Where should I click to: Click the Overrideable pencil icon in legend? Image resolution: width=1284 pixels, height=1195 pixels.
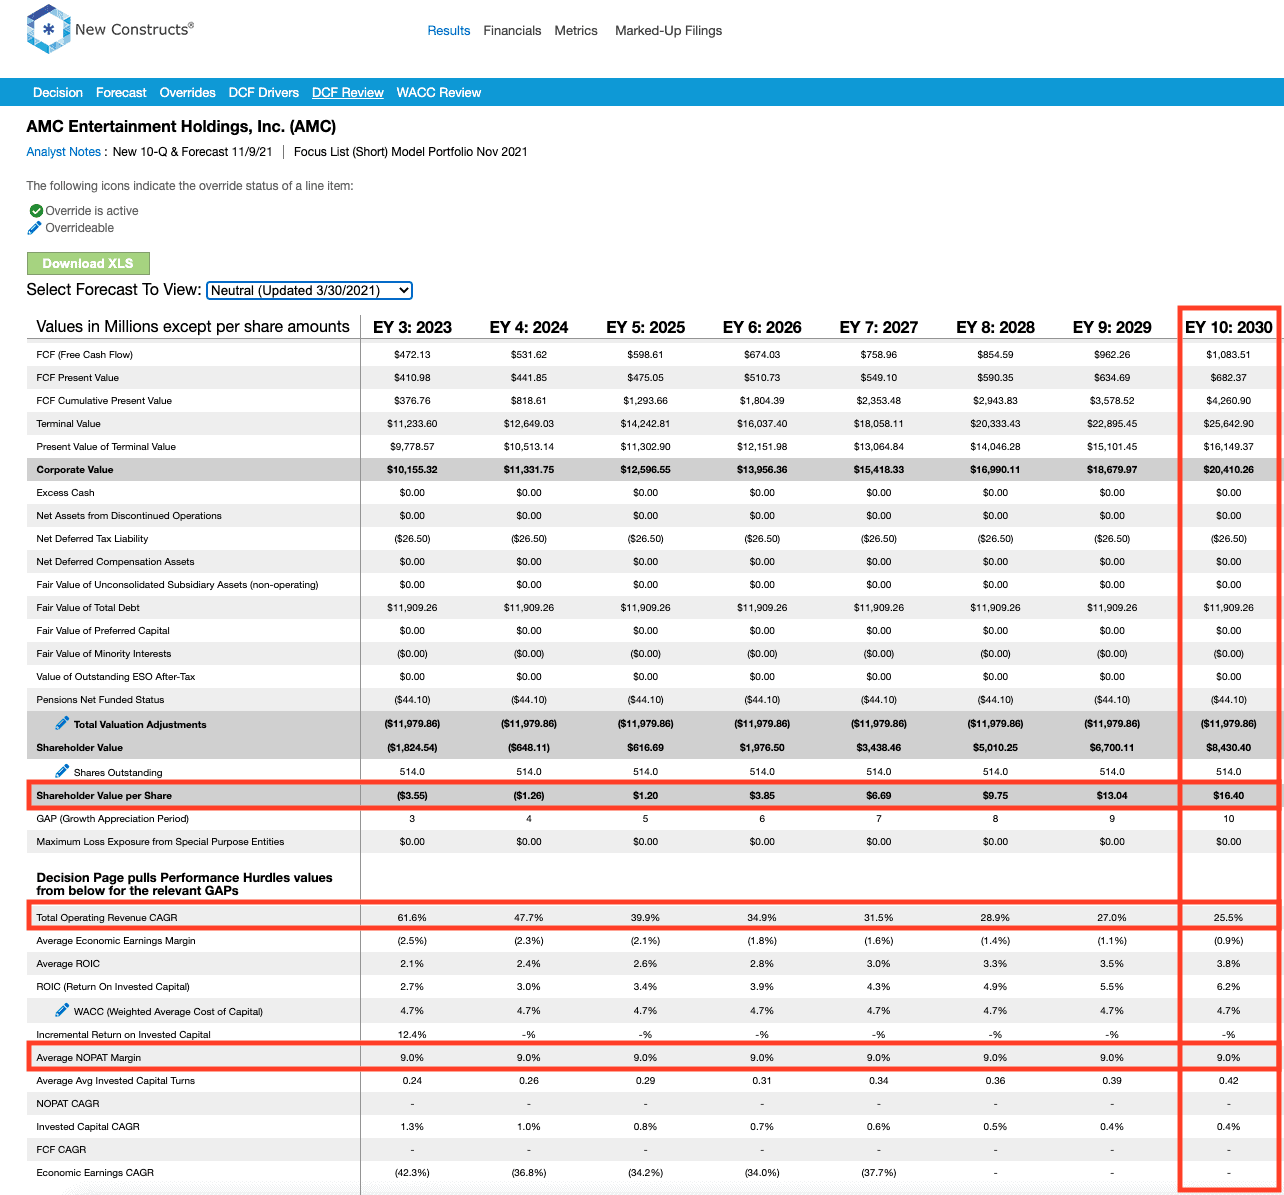tap(35, 228)
